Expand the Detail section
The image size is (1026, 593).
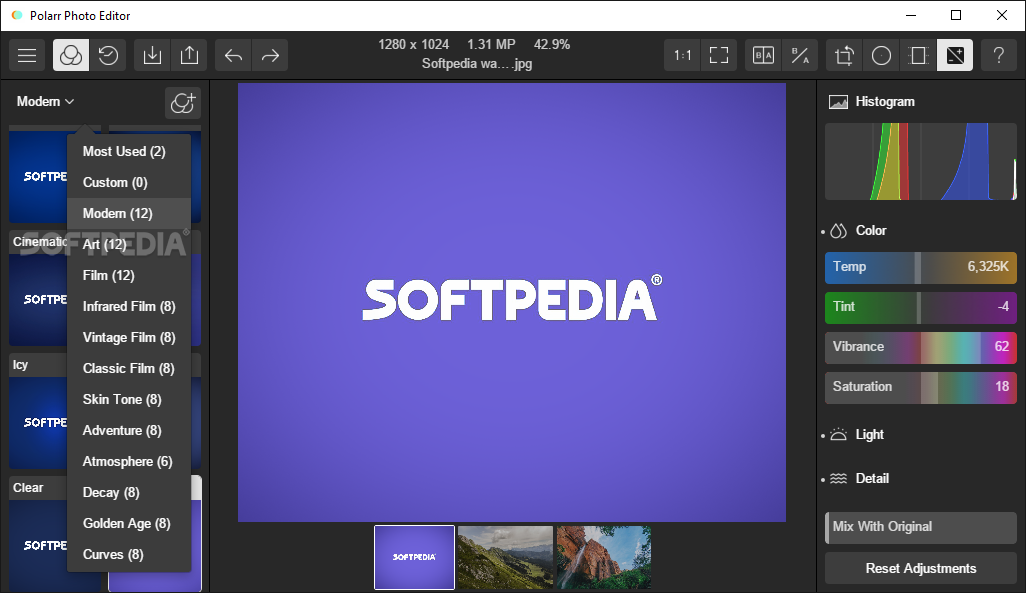coord(872,478)
